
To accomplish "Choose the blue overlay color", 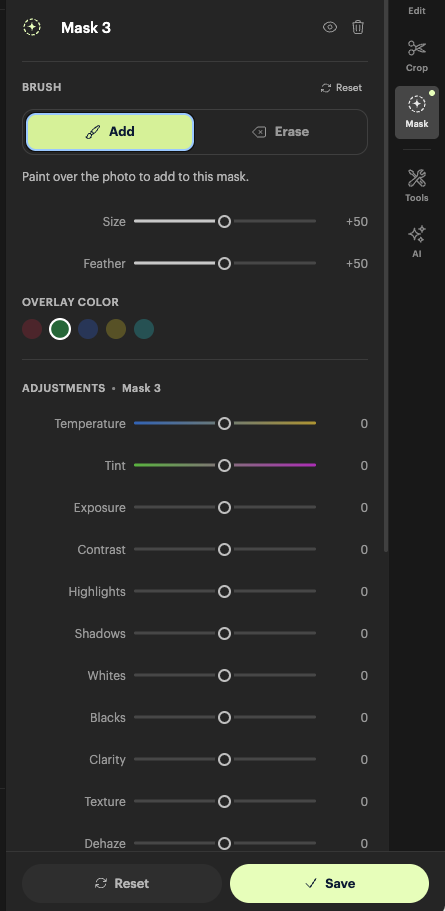I will coord(88,329).
